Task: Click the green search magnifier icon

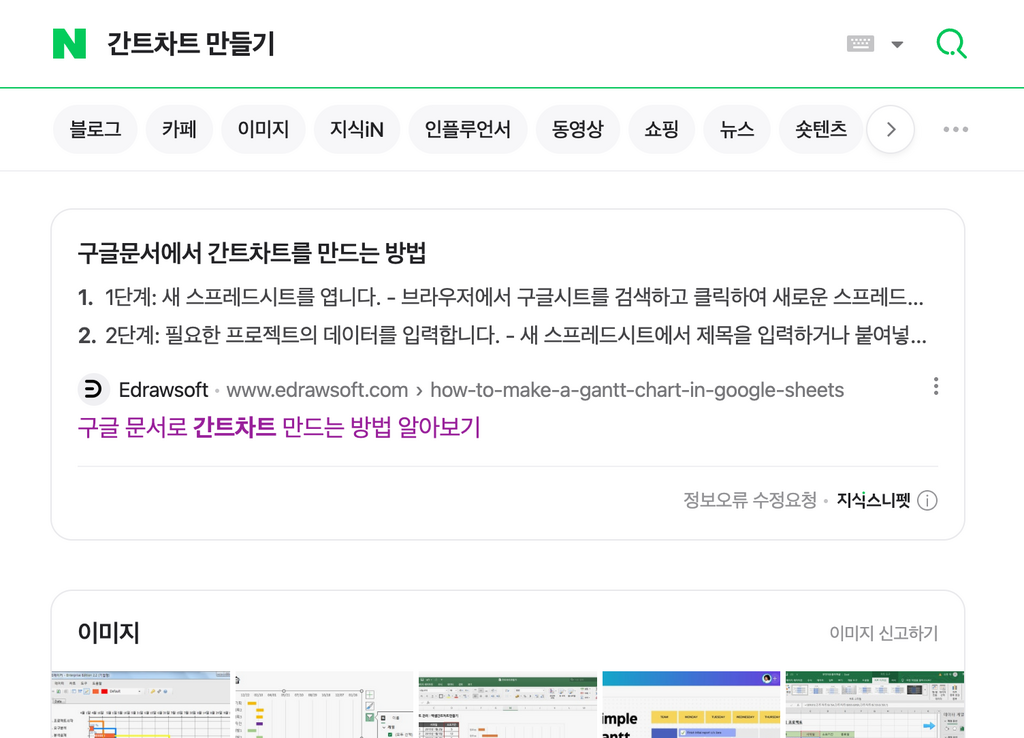Action: (952, 44)
